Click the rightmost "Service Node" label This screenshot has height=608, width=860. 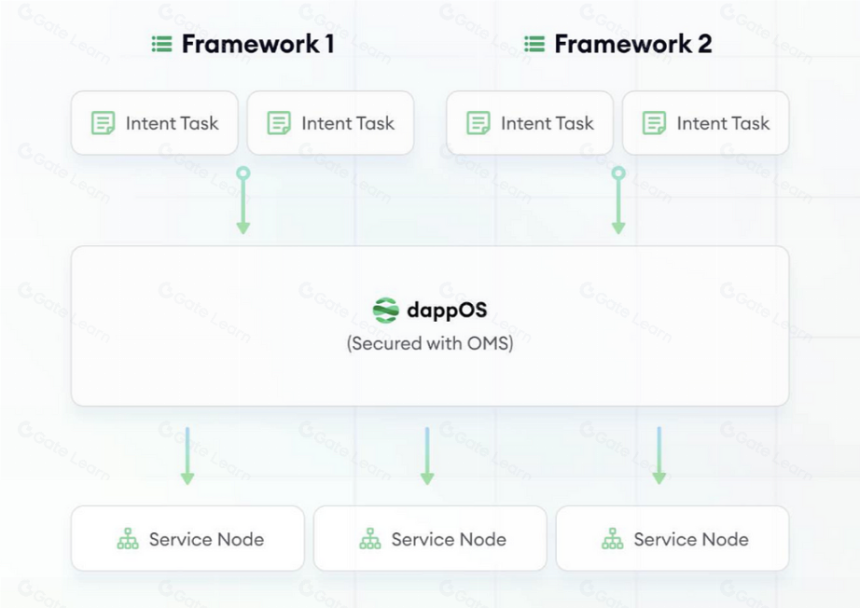point(692,539)
